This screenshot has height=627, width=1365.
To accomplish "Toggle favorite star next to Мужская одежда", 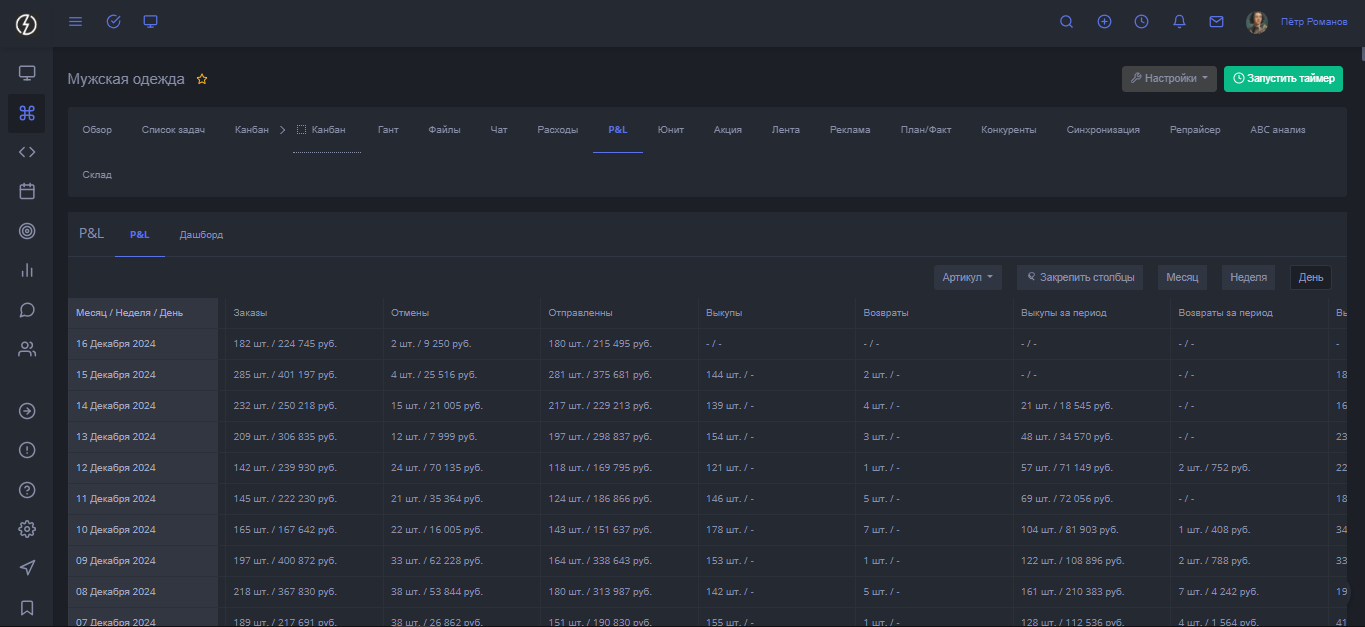I will (x=202, y=79).
